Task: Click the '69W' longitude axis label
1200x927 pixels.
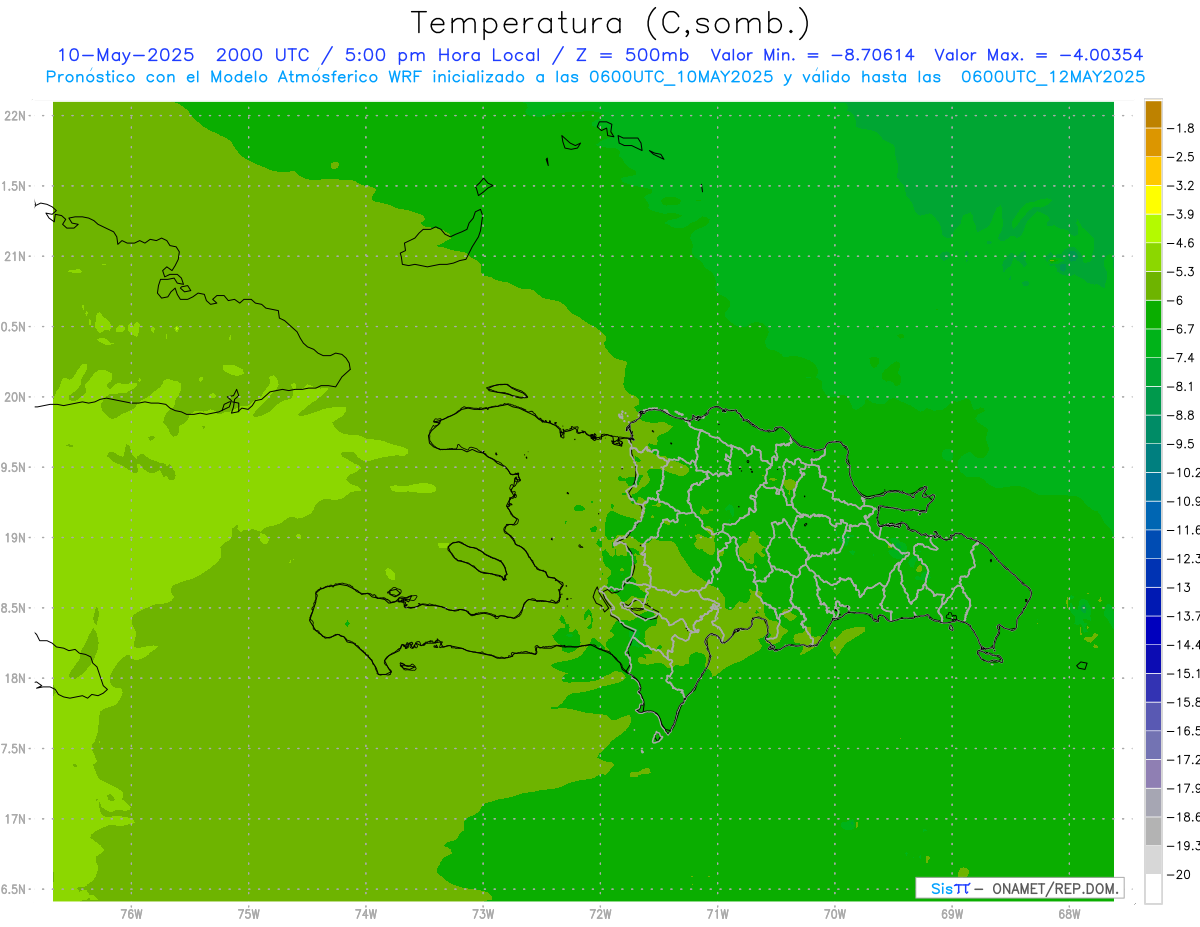Action: point(952,914)
